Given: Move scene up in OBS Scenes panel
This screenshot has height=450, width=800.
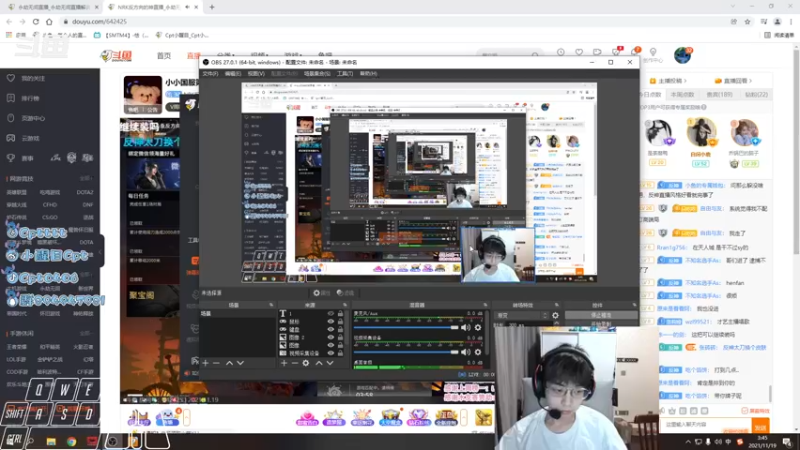Looking at the screenshot, I should [x=229, y=363].
